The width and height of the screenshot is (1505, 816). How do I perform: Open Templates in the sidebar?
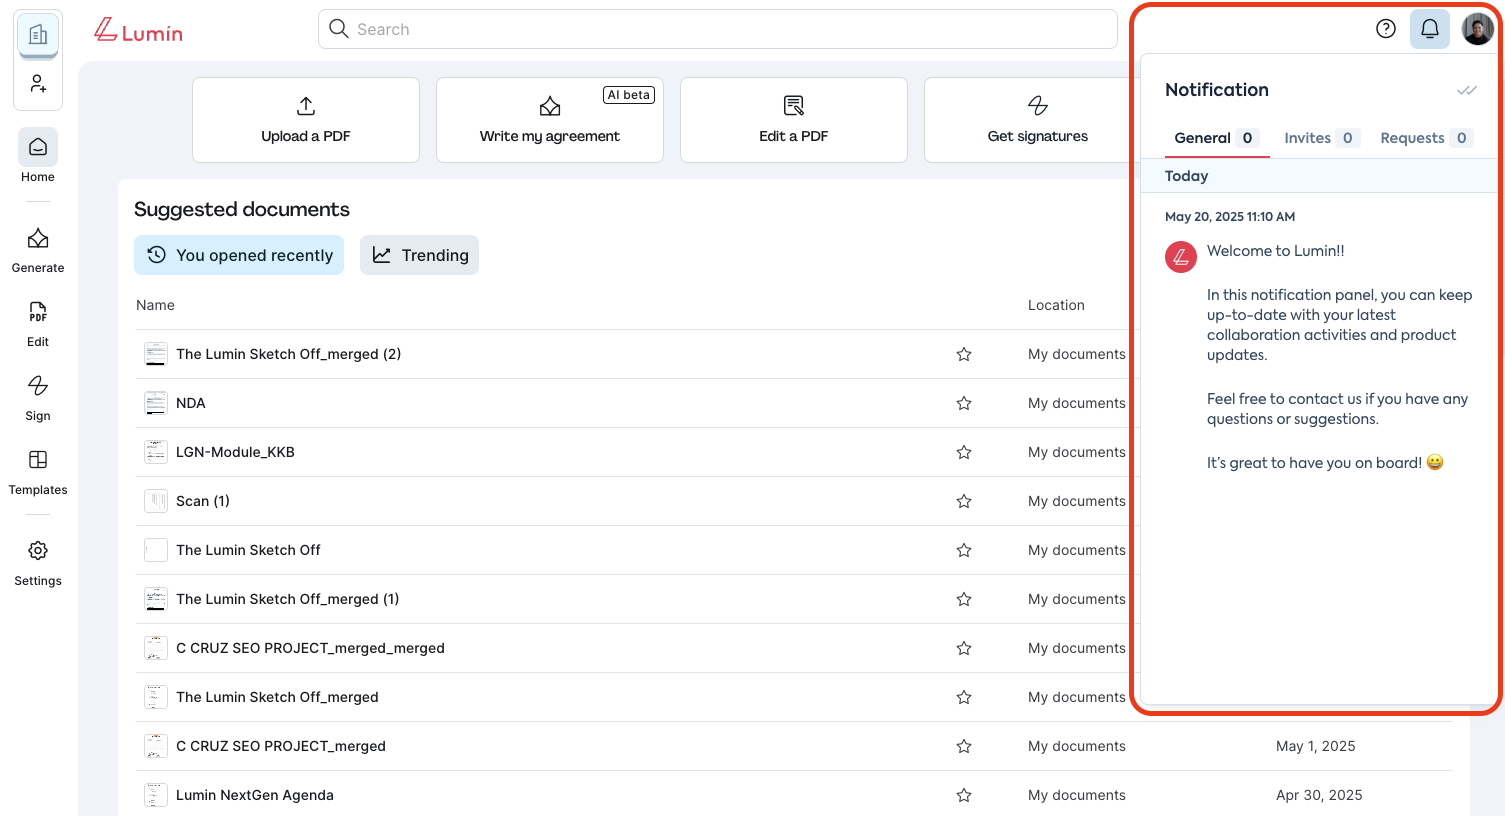(x=38, y=471)
